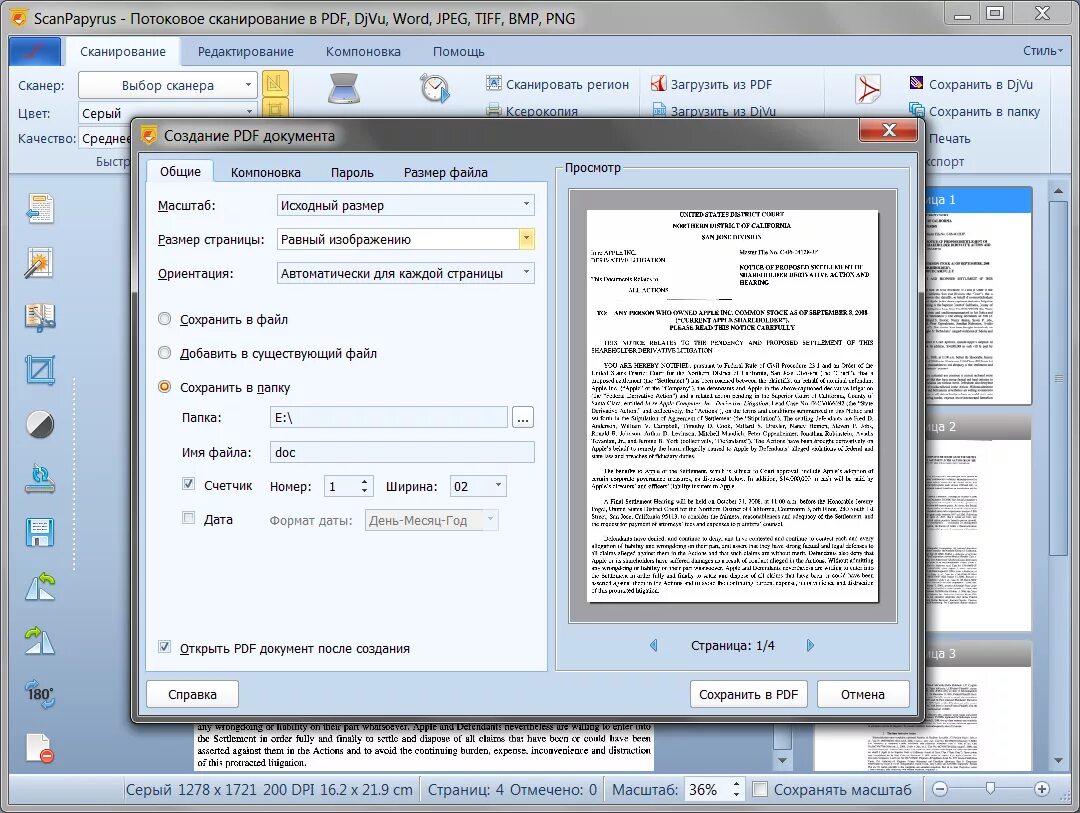Screen dimensions: 1080x813
Task: Click the timer clock scan icon
Action: point(435,88)
